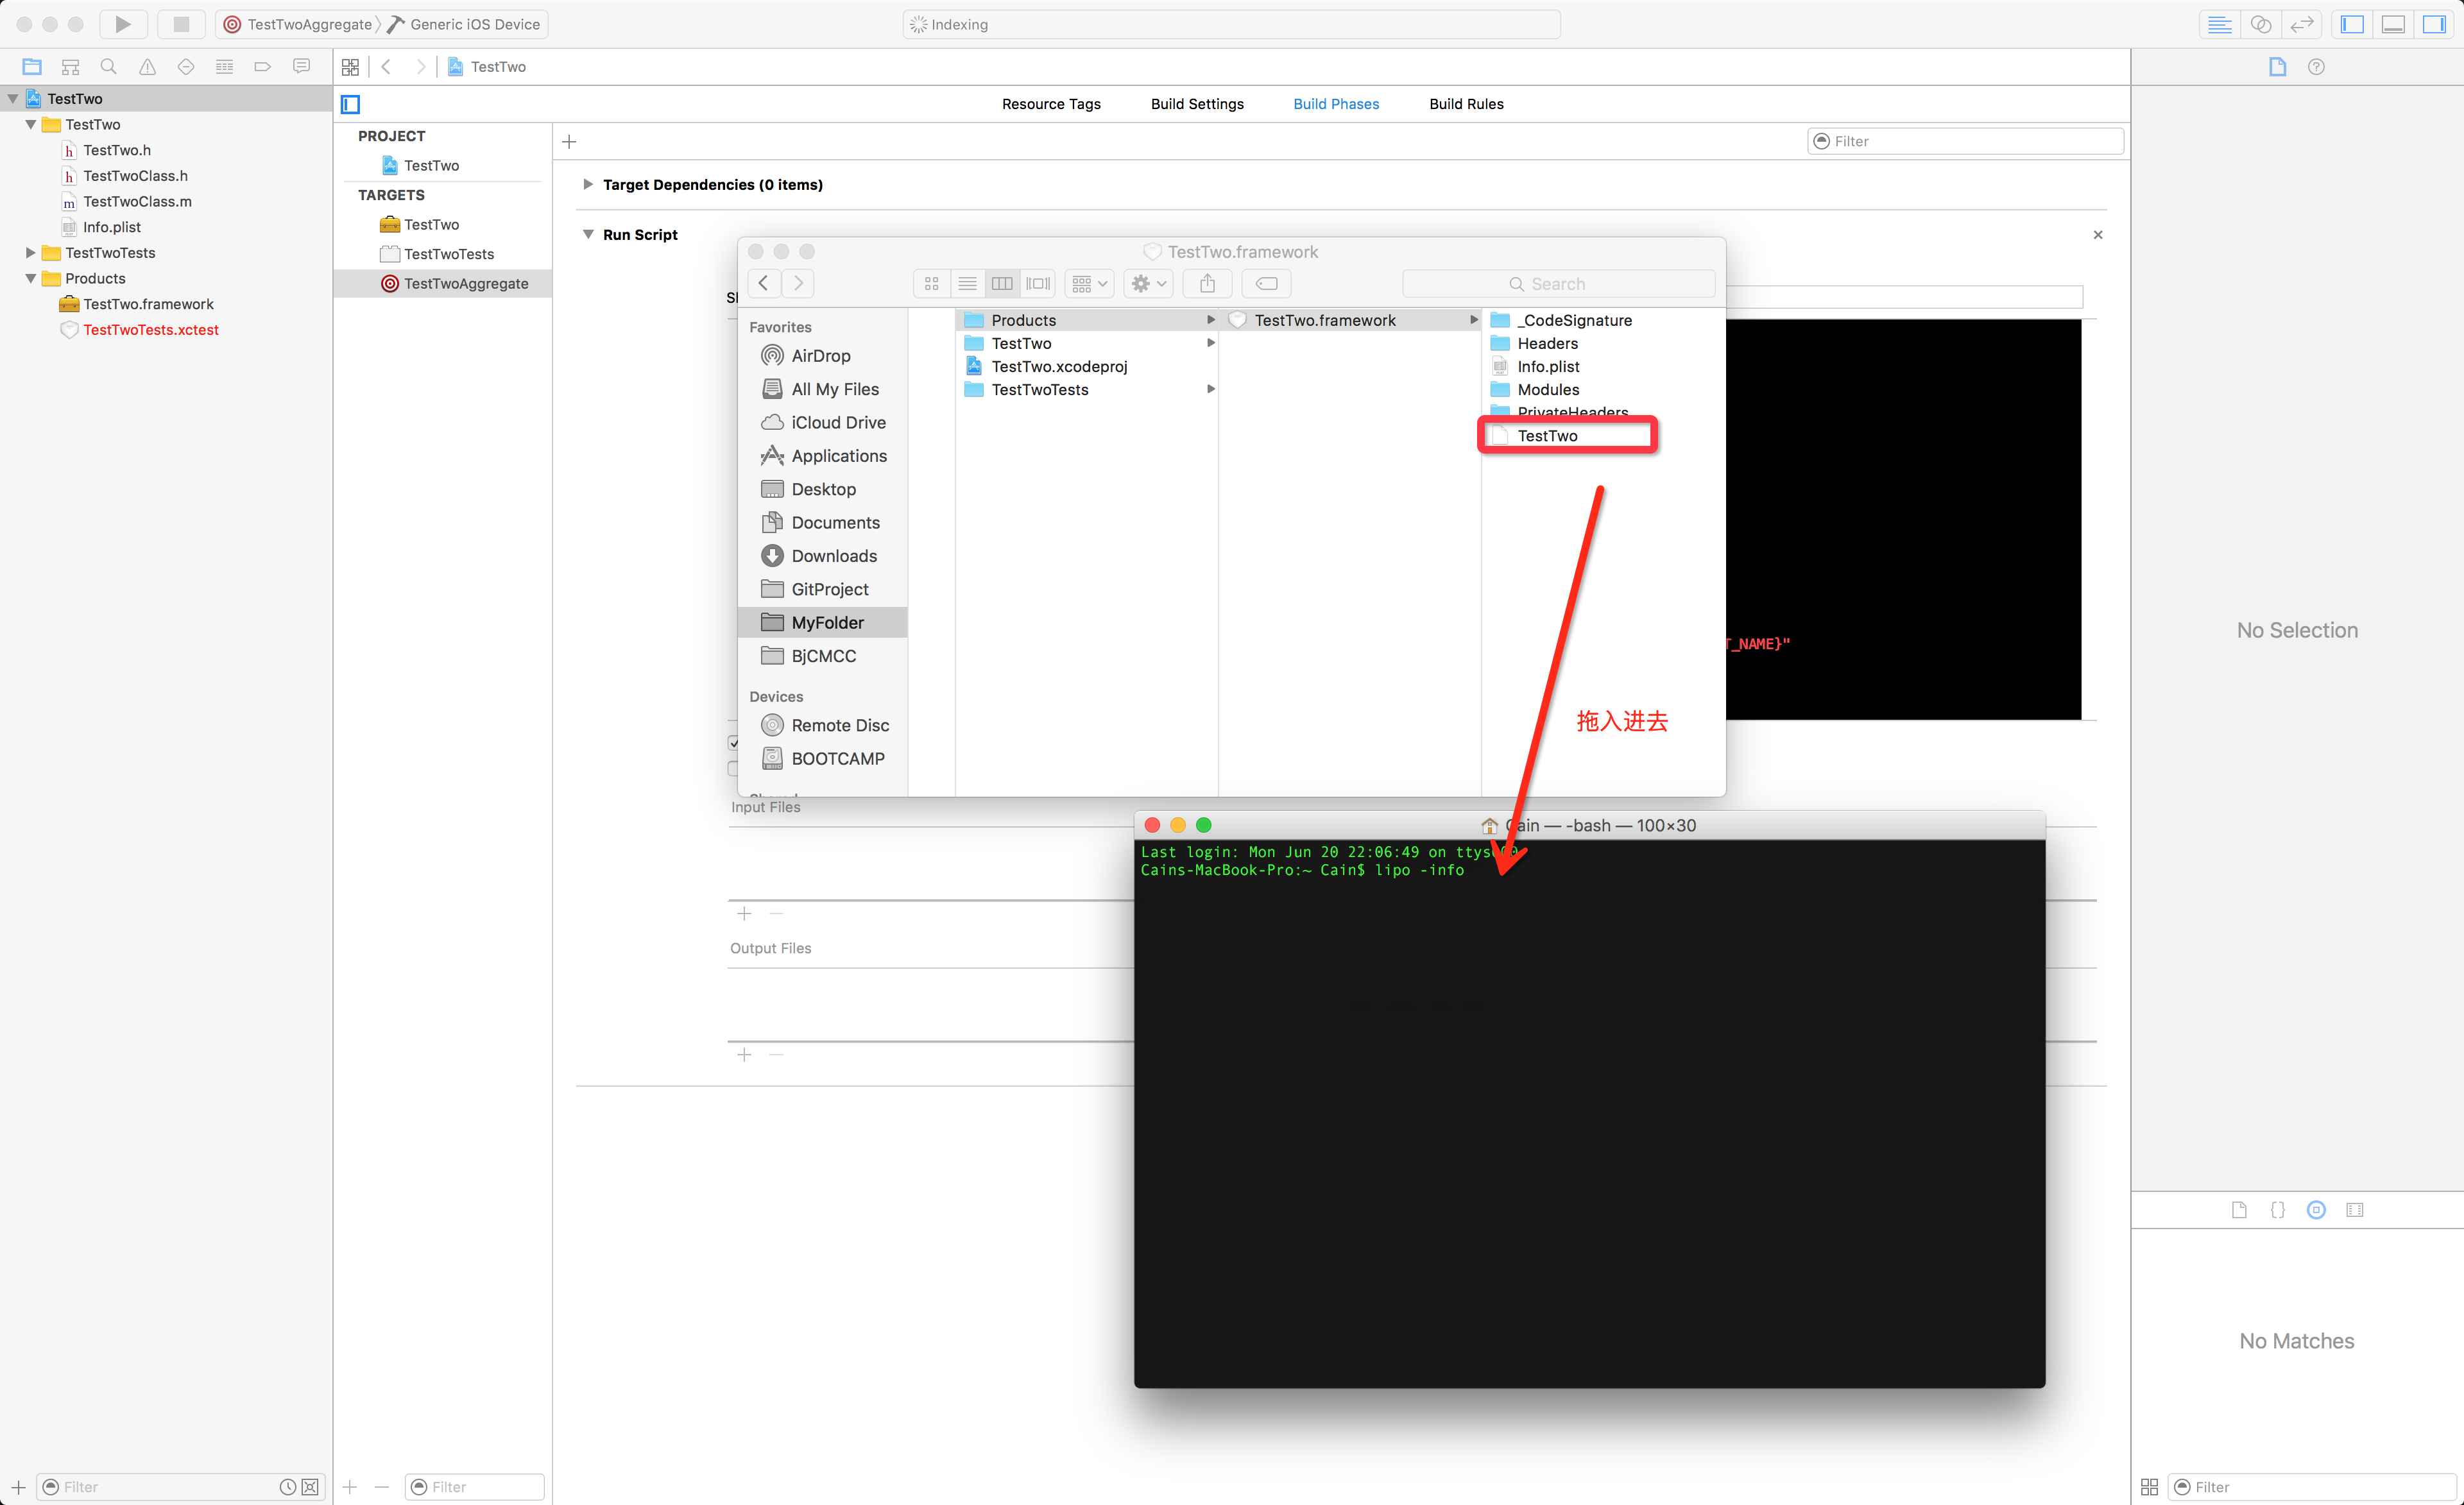Open the Test navigator diamond icon
Image resolution: width=2464 pixels, height=1505 pixels.
[186, 67]
